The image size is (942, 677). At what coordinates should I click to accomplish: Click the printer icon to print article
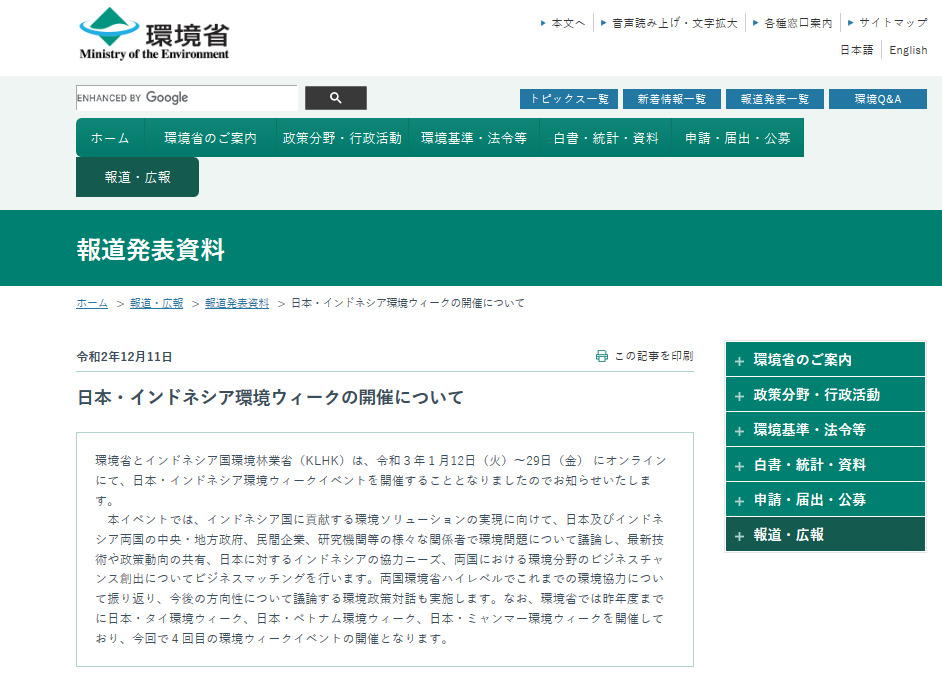click(602, 356)
